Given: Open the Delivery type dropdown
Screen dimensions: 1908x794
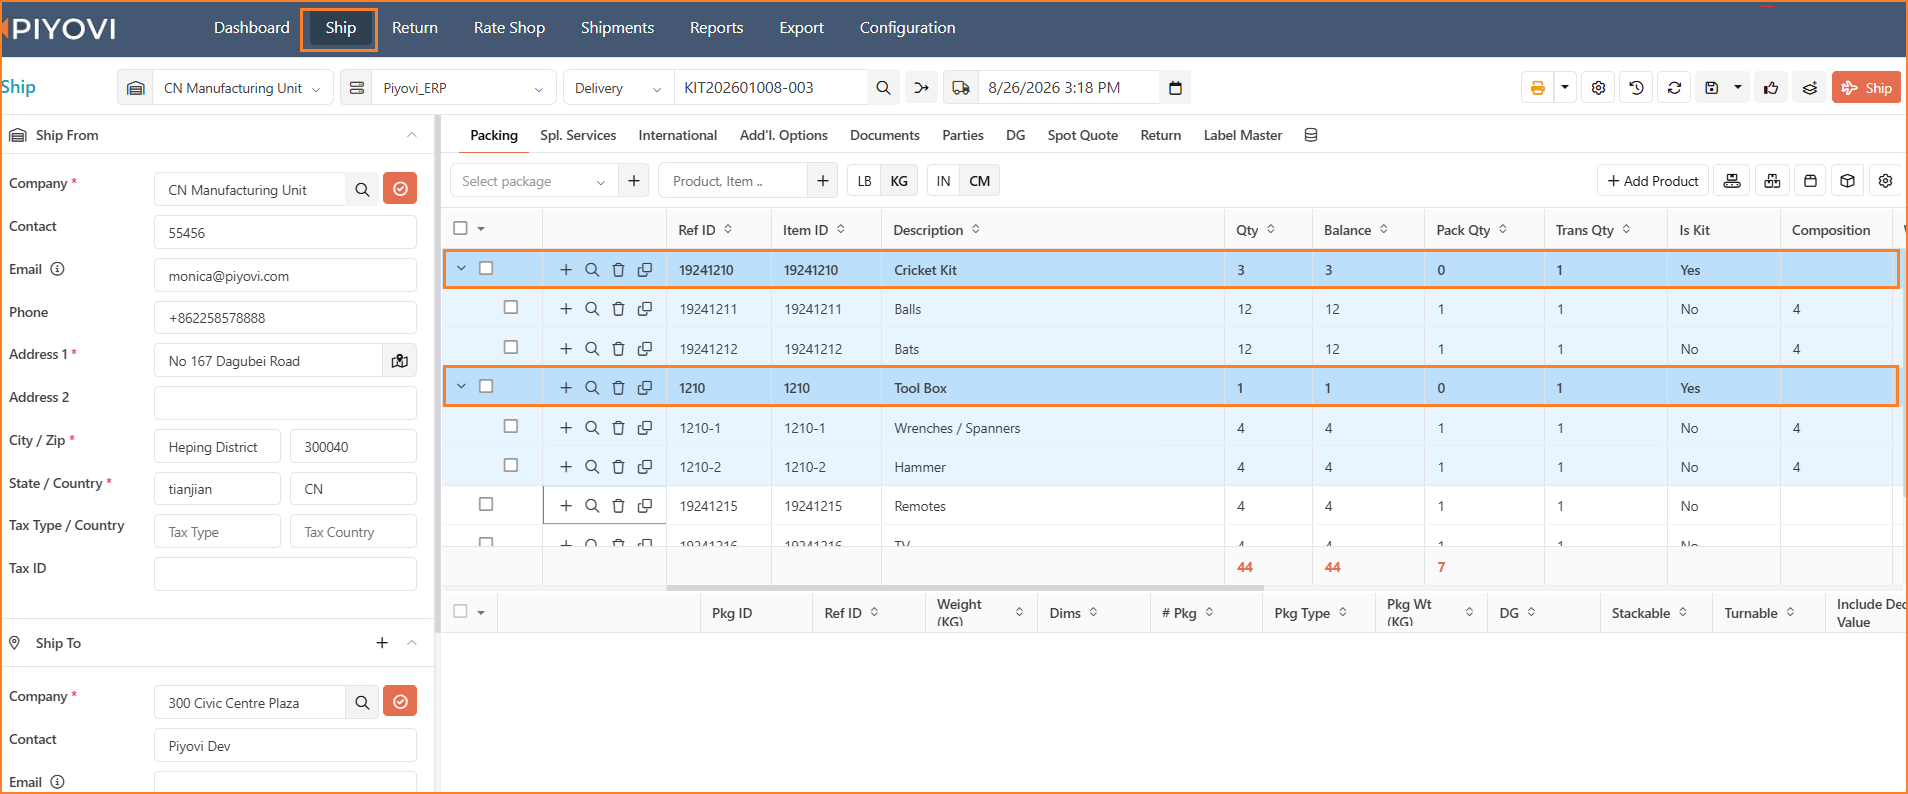Looking at the screenshot, I should [x=619, y=88].
